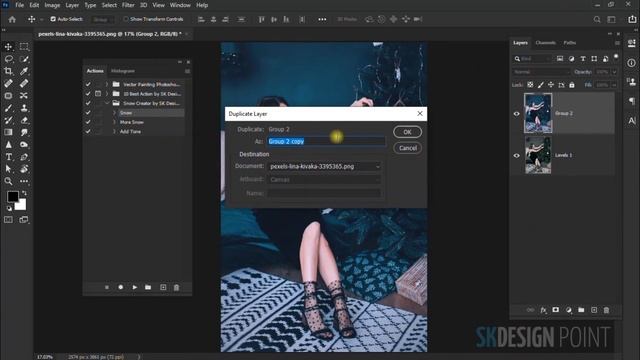This screenshot has width=640, height=360.
Task: Select the Clone Stamp tool
Action: tap(24, 108)
